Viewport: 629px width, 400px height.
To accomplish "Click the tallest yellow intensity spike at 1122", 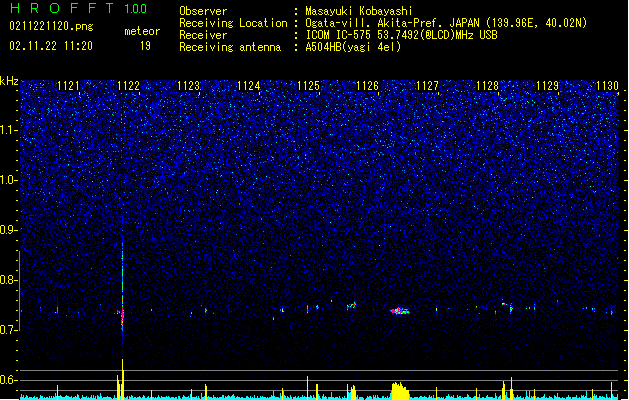I will pos(122,379).
